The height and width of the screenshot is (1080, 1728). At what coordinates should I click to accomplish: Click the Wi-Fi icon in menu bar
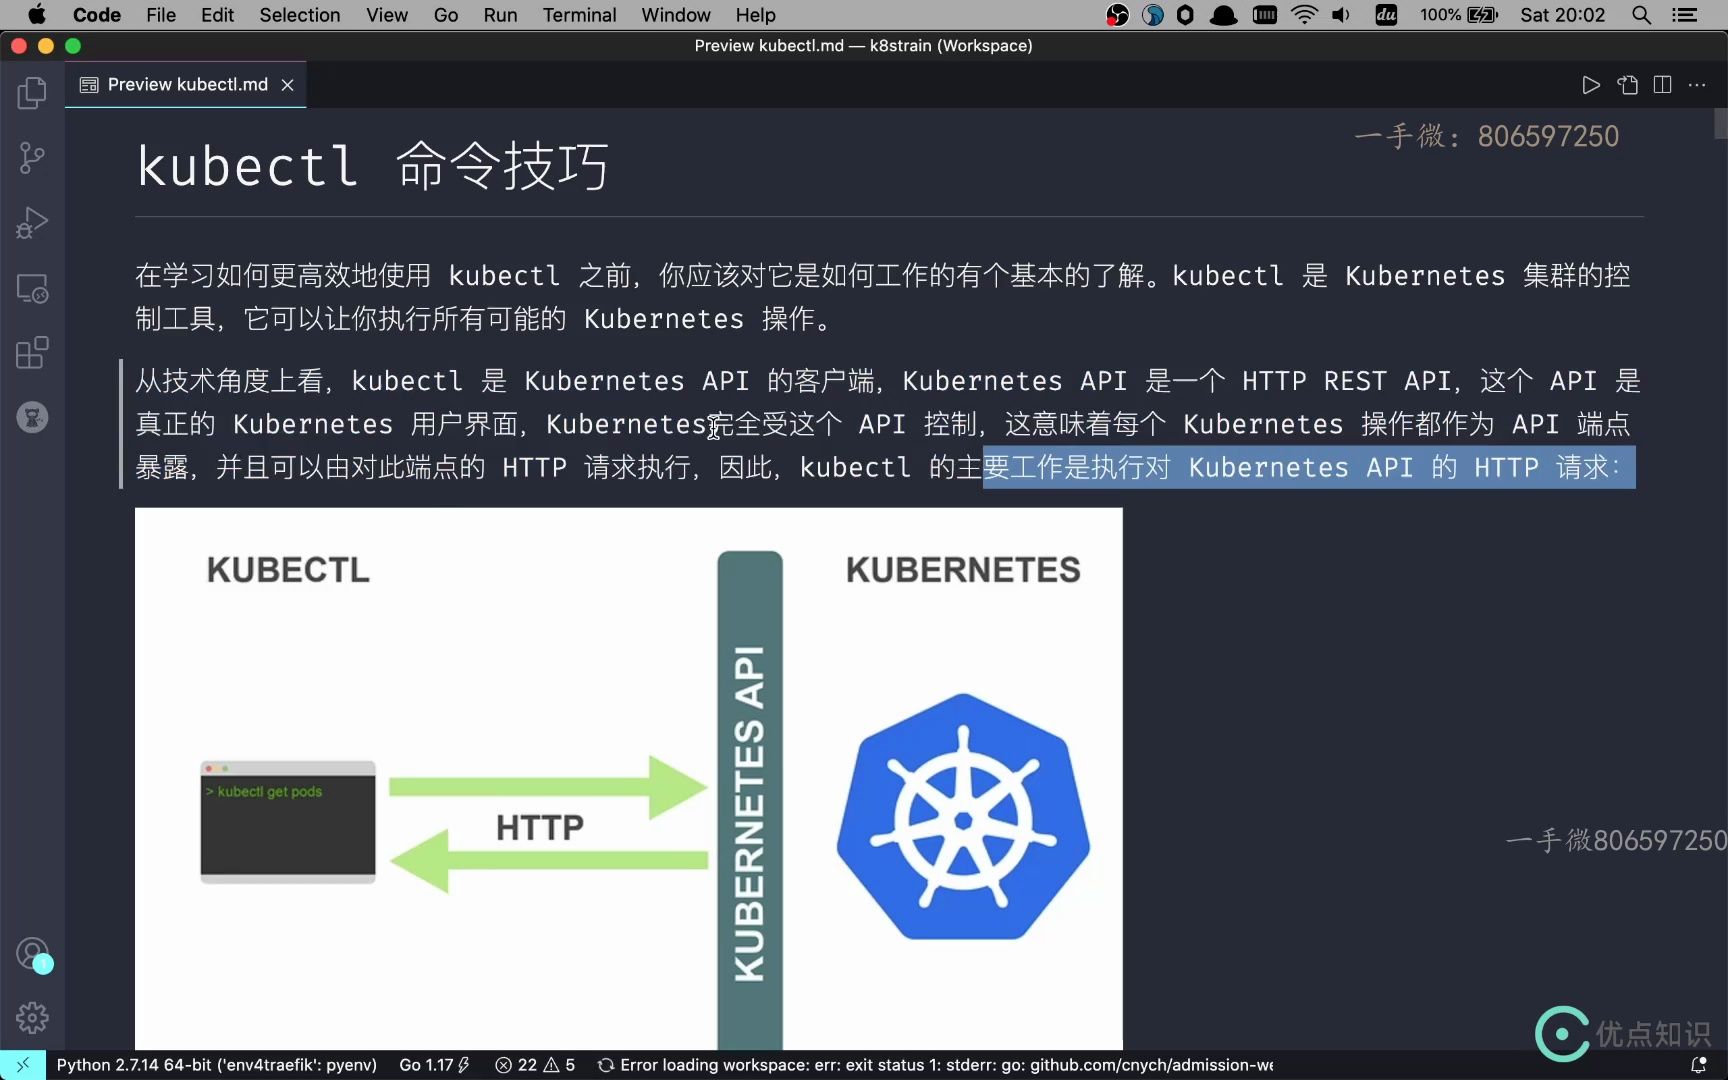pos(1304,15)
